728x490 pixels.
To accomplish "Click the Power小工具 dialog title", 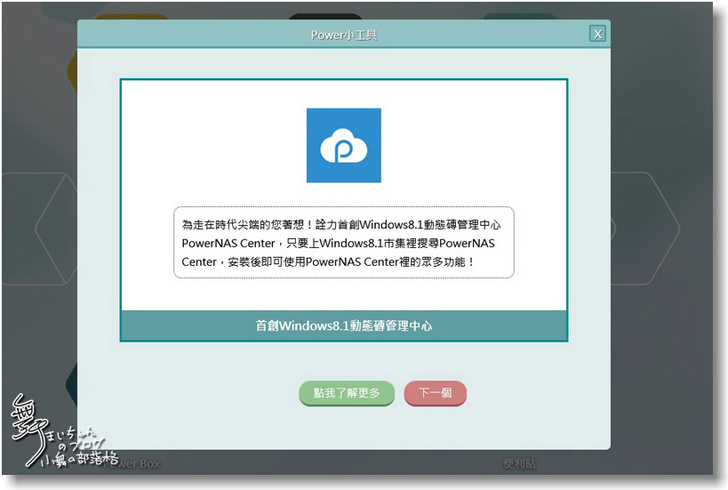I will pyautogui.click(x=344, y=35).
